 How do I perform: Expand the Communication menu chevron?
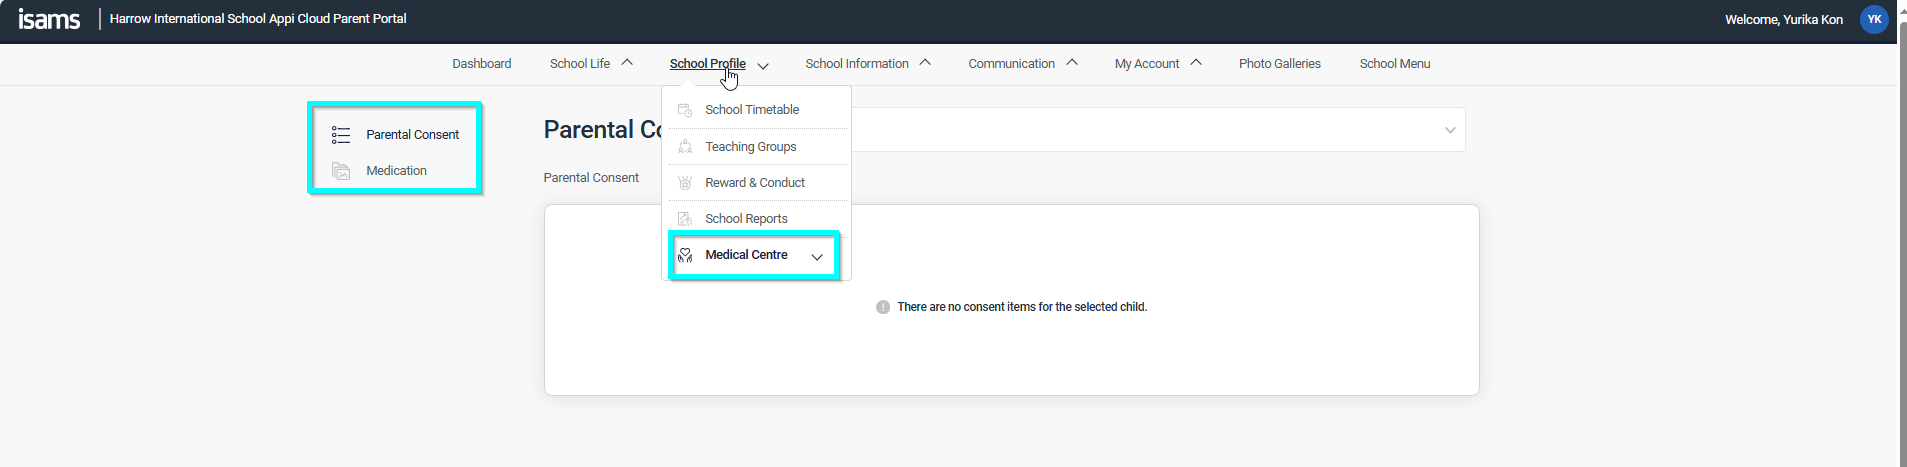(1072, 63)
